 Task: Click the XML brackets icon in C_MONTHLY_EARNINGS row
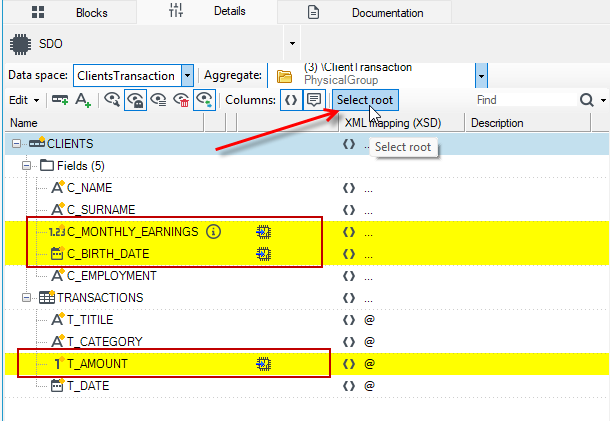coord(349,232)
